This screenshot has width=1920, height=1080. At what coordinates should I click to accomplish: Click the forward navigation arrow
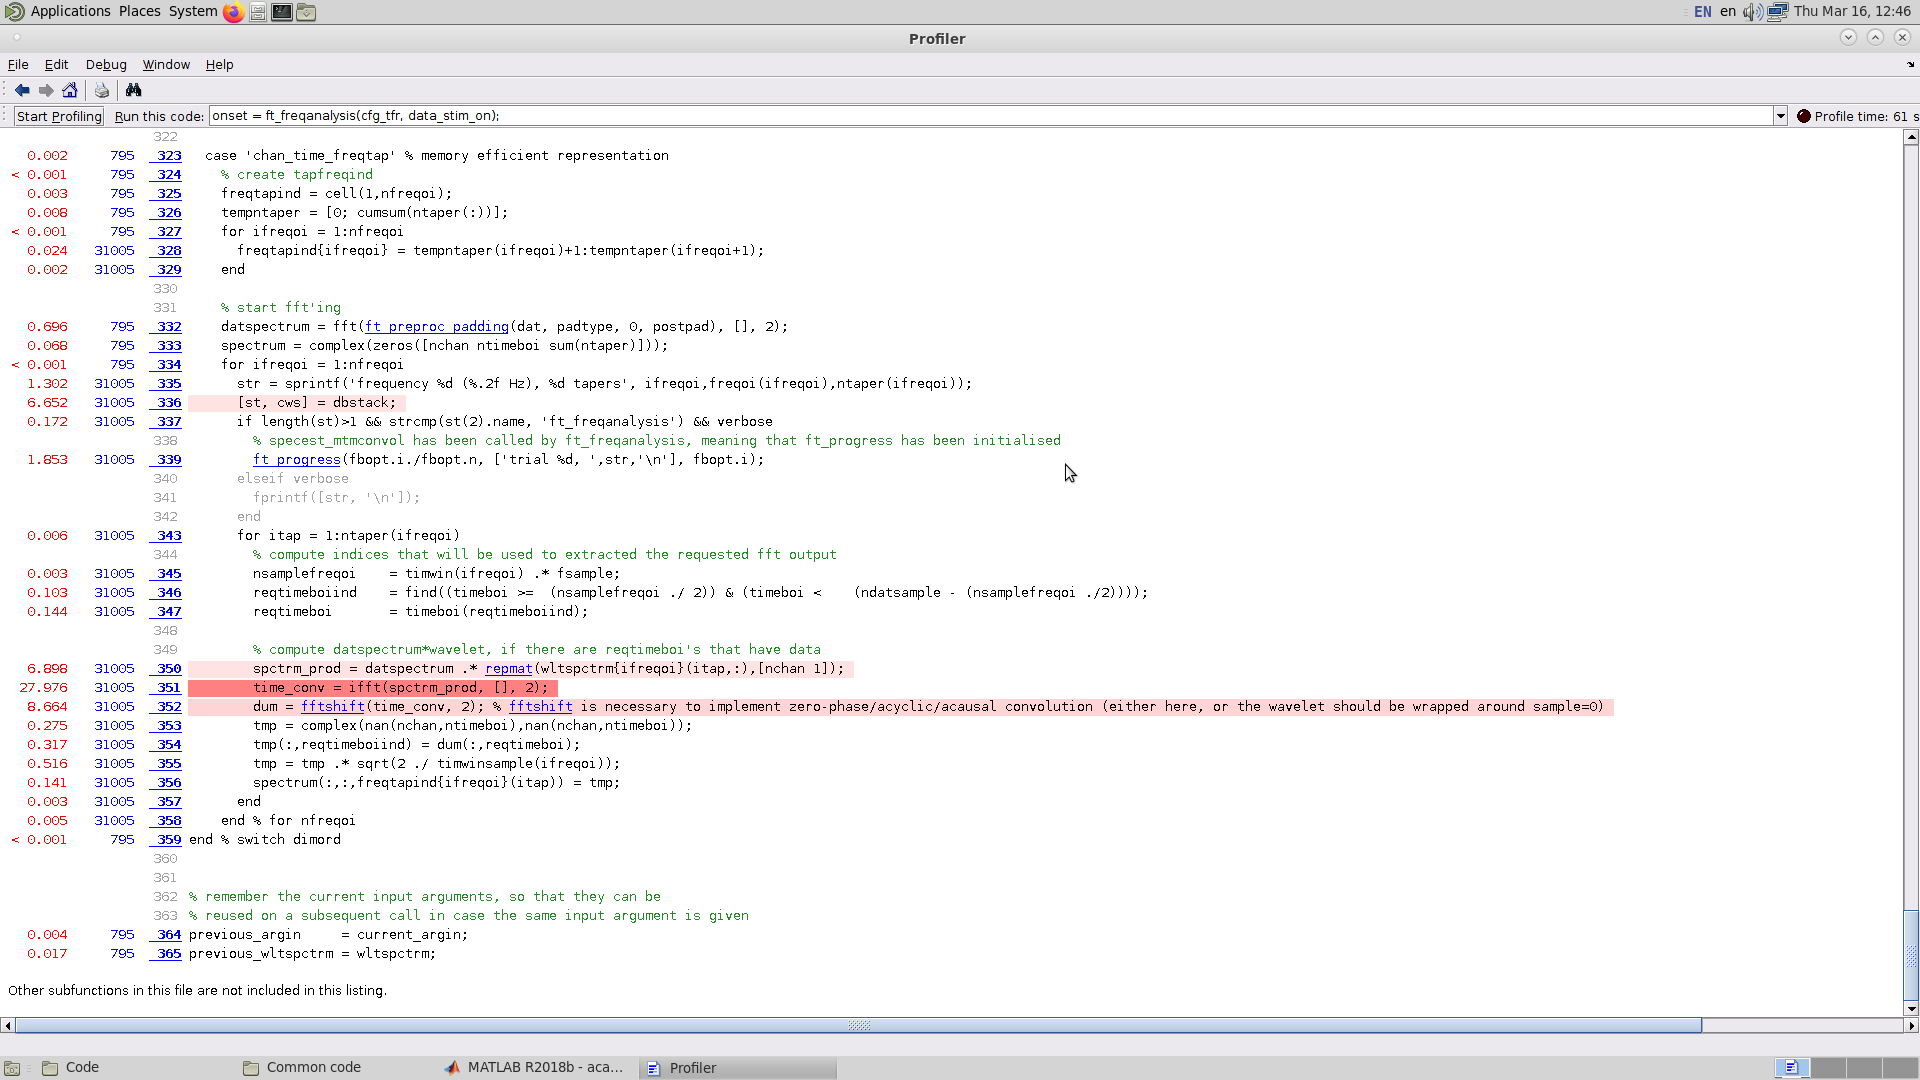point(45,90)
